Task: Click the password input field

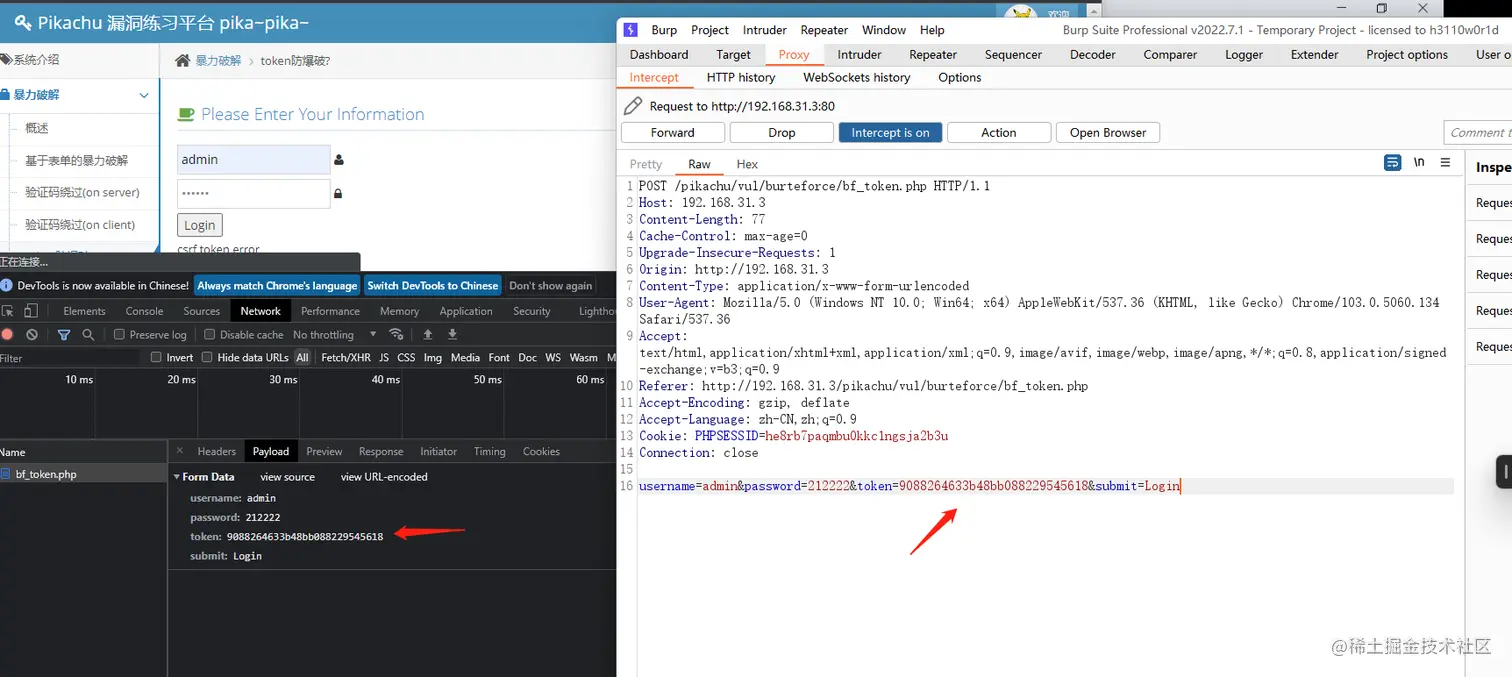Action: (x=254, y=194)
